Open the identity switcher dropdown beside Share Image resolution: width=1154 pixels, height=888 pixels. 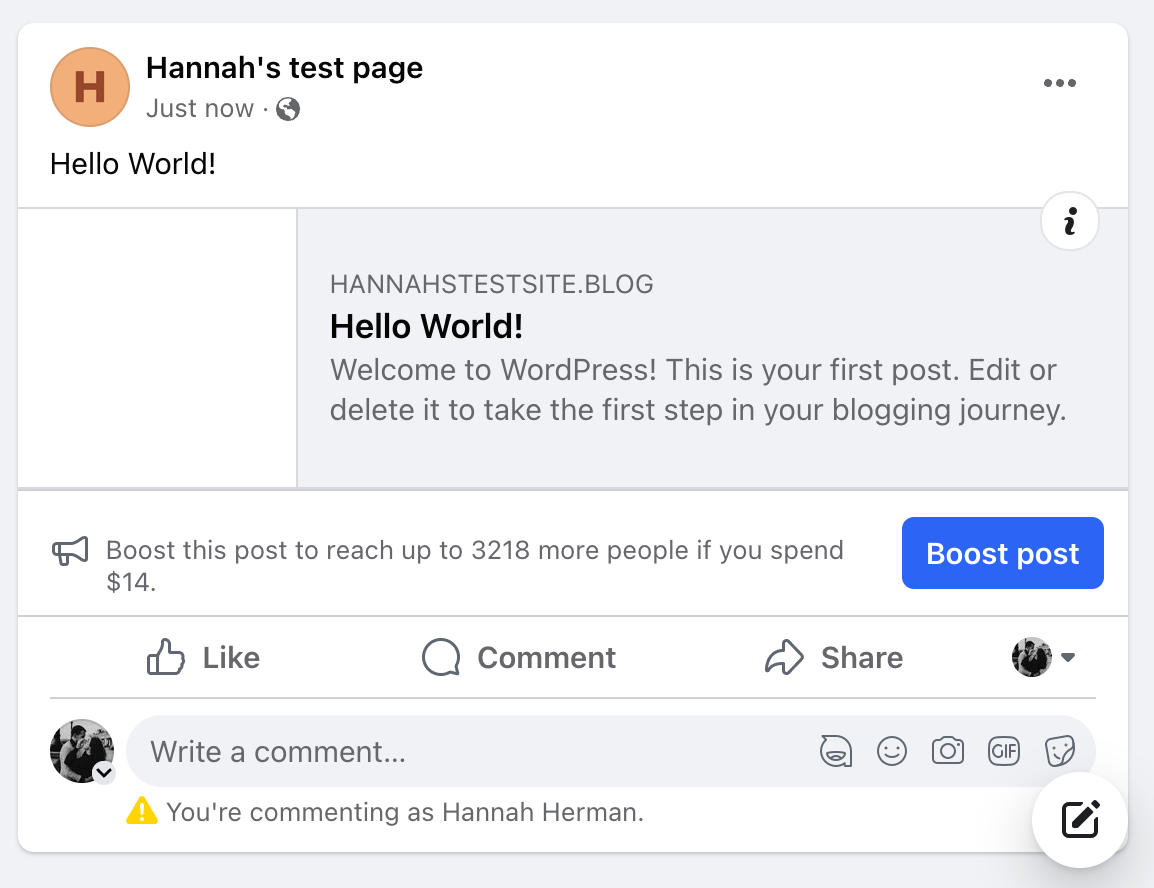click(1044, 657)
